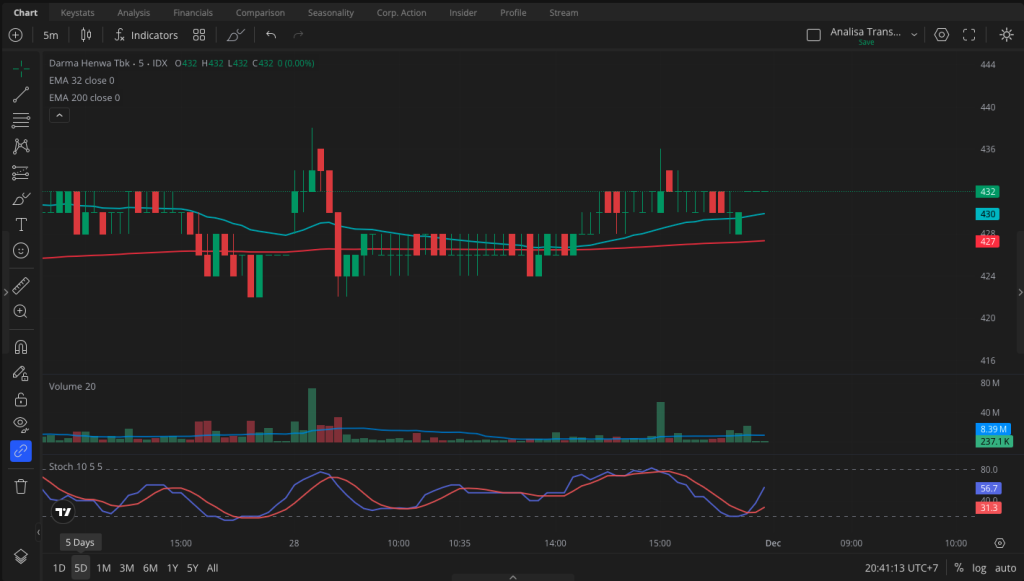
Task: Collapse the EMA indicators legend arrow
Action: (x=59, y=114)
